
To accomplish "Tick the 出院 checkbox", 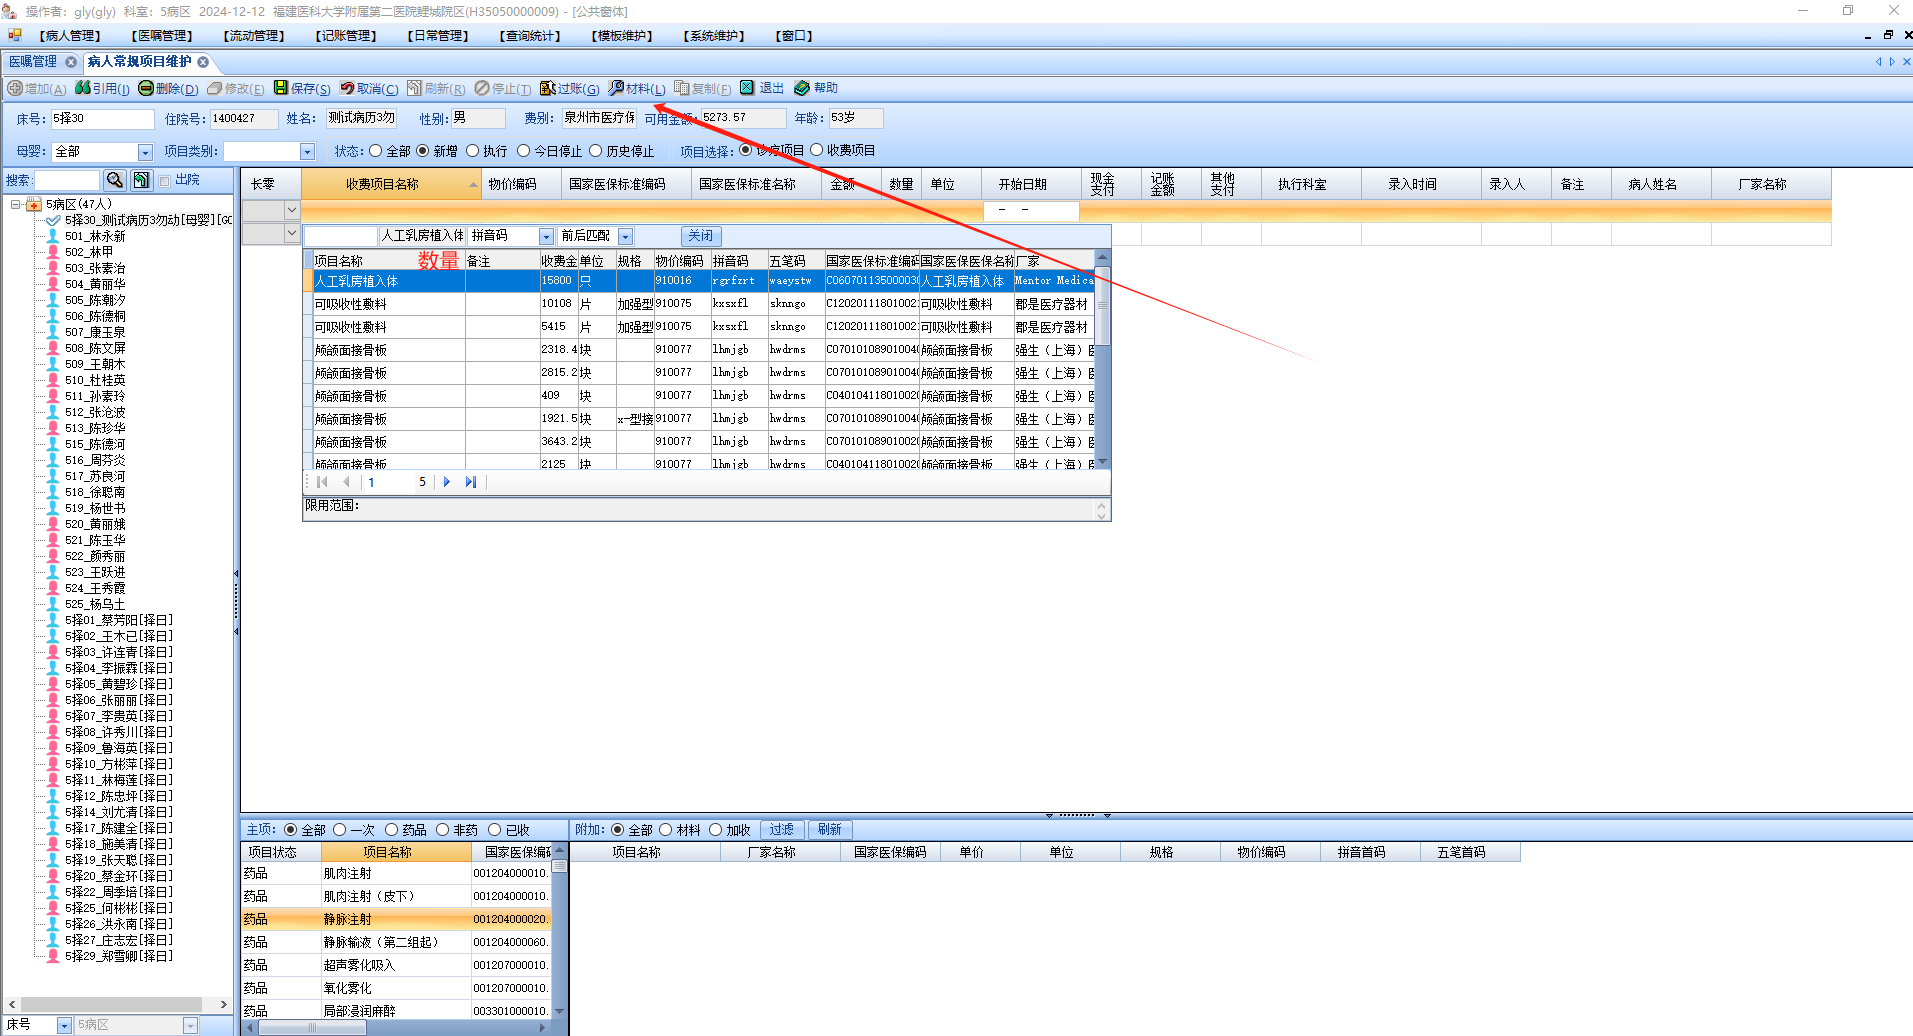I will click(164, 181).
